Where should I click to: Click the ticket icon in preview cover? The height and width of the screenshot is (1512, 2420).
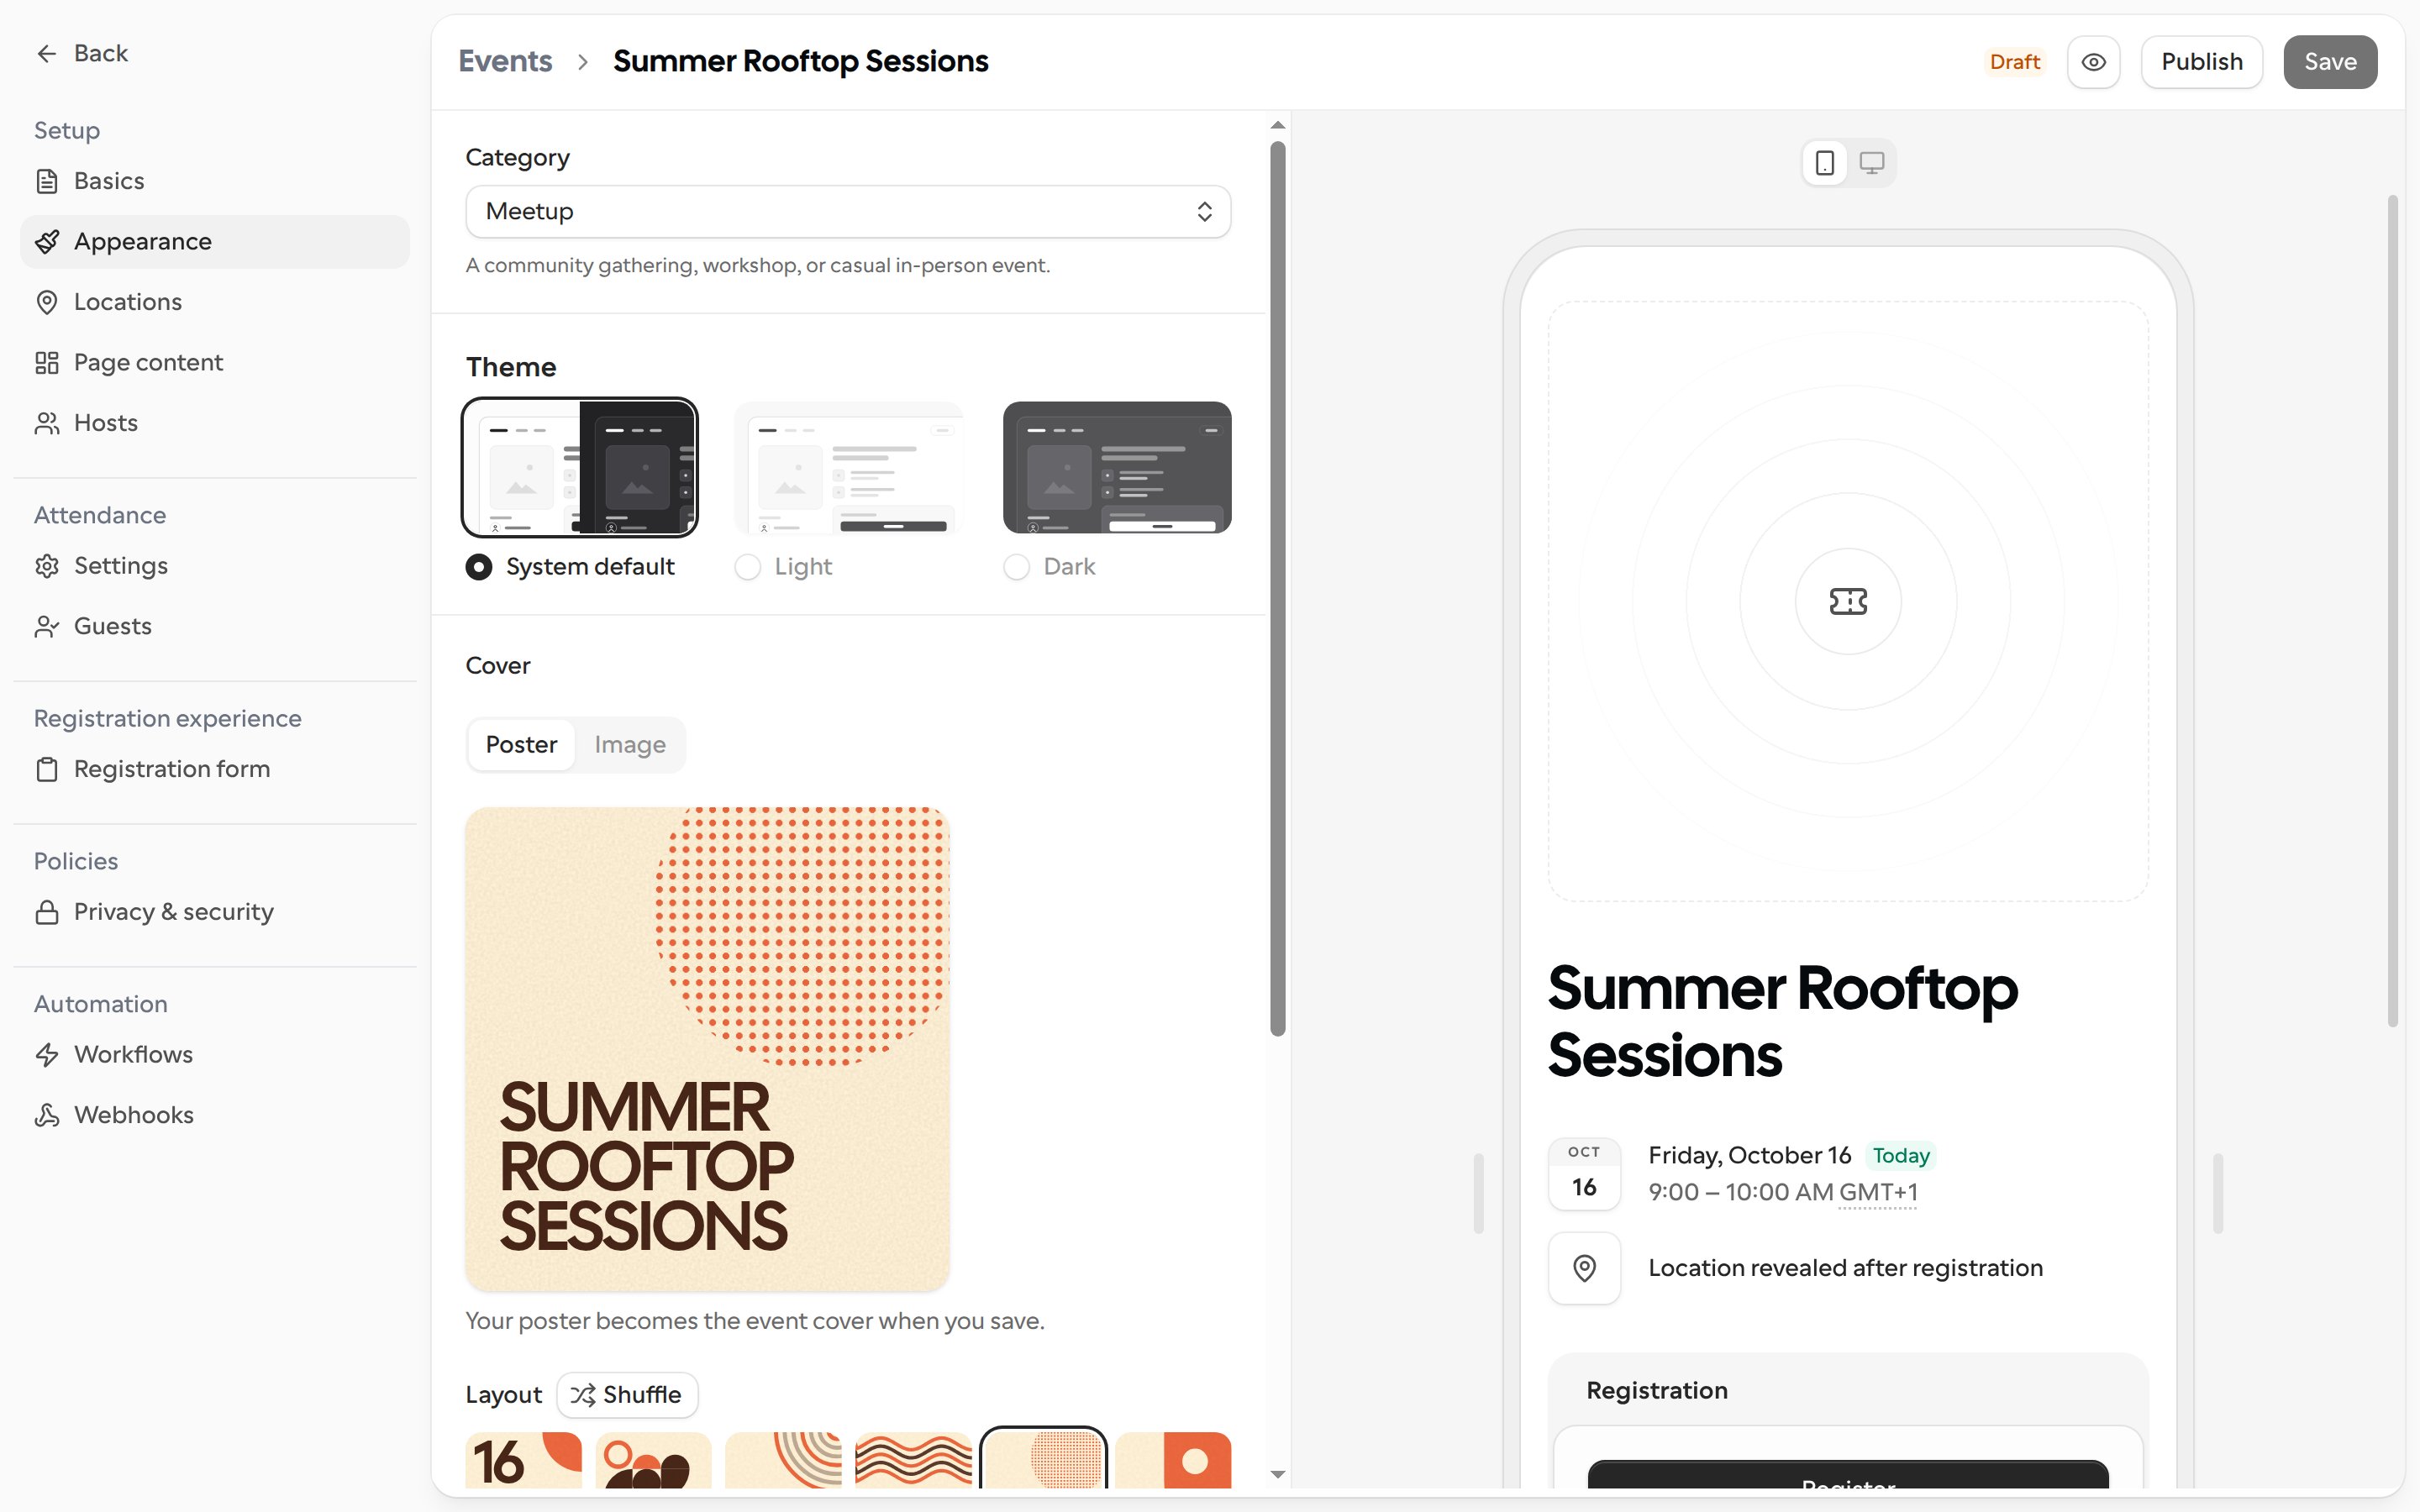tap(1848, 601)
